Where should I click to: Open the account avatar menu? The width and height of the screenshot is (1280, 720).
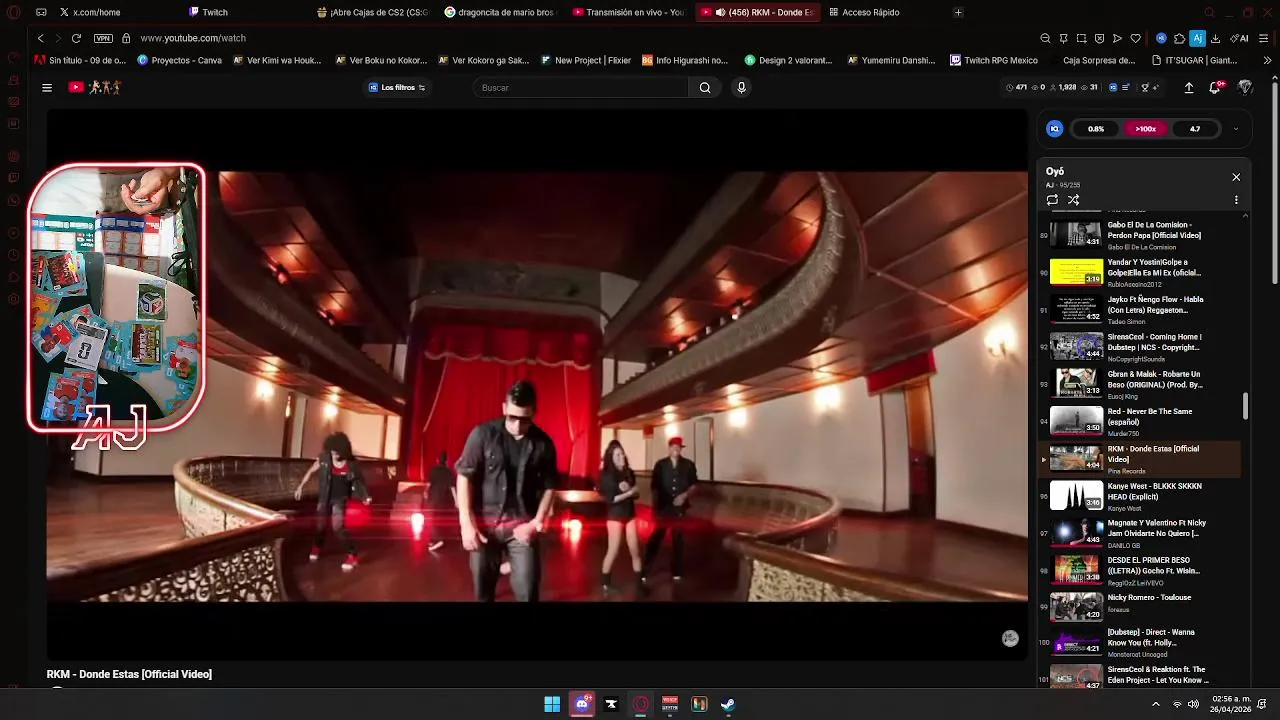click(1245, 88)
